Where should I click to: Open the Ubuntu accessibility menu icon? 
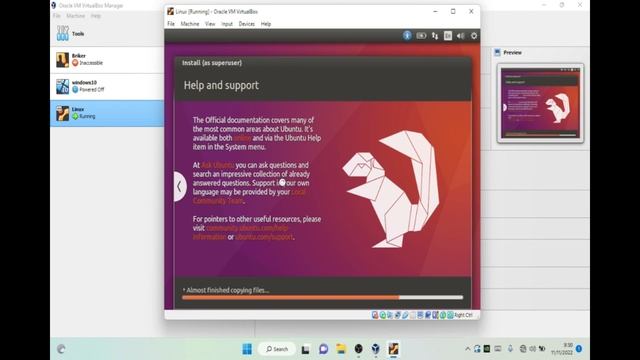point(407,36)
